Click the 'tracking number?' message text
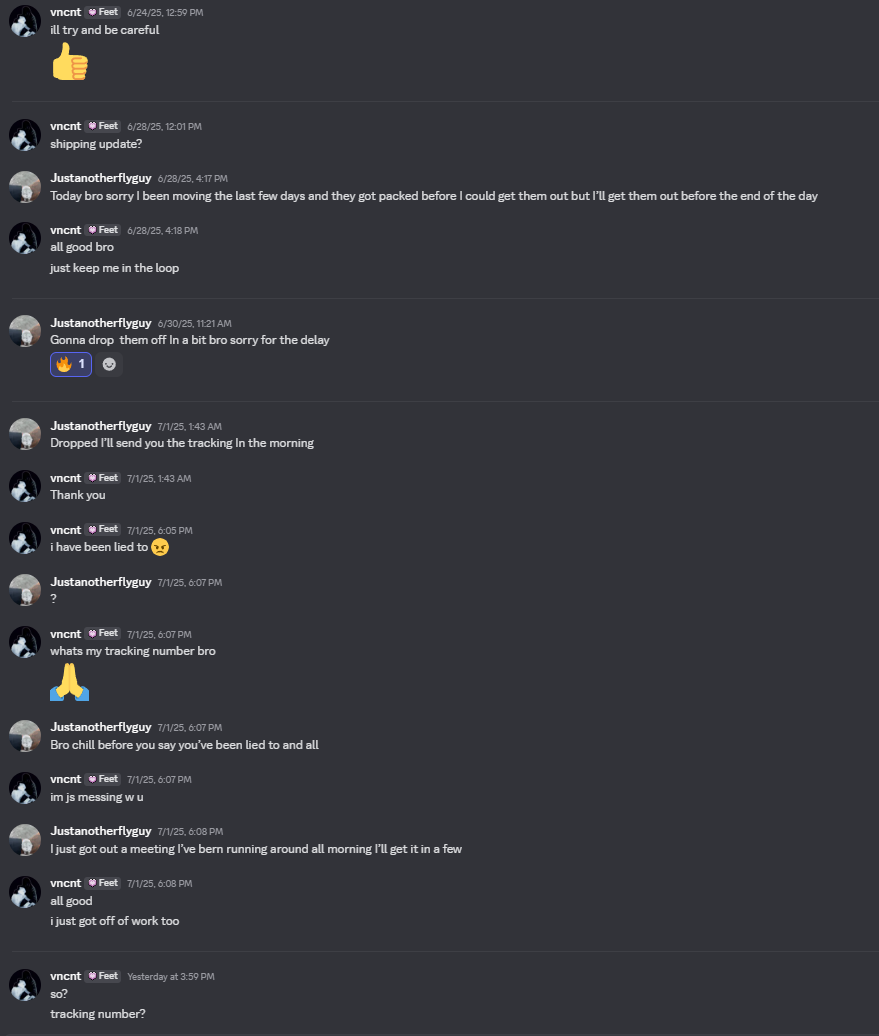 pyautogui.click(x=98, y=1014)
